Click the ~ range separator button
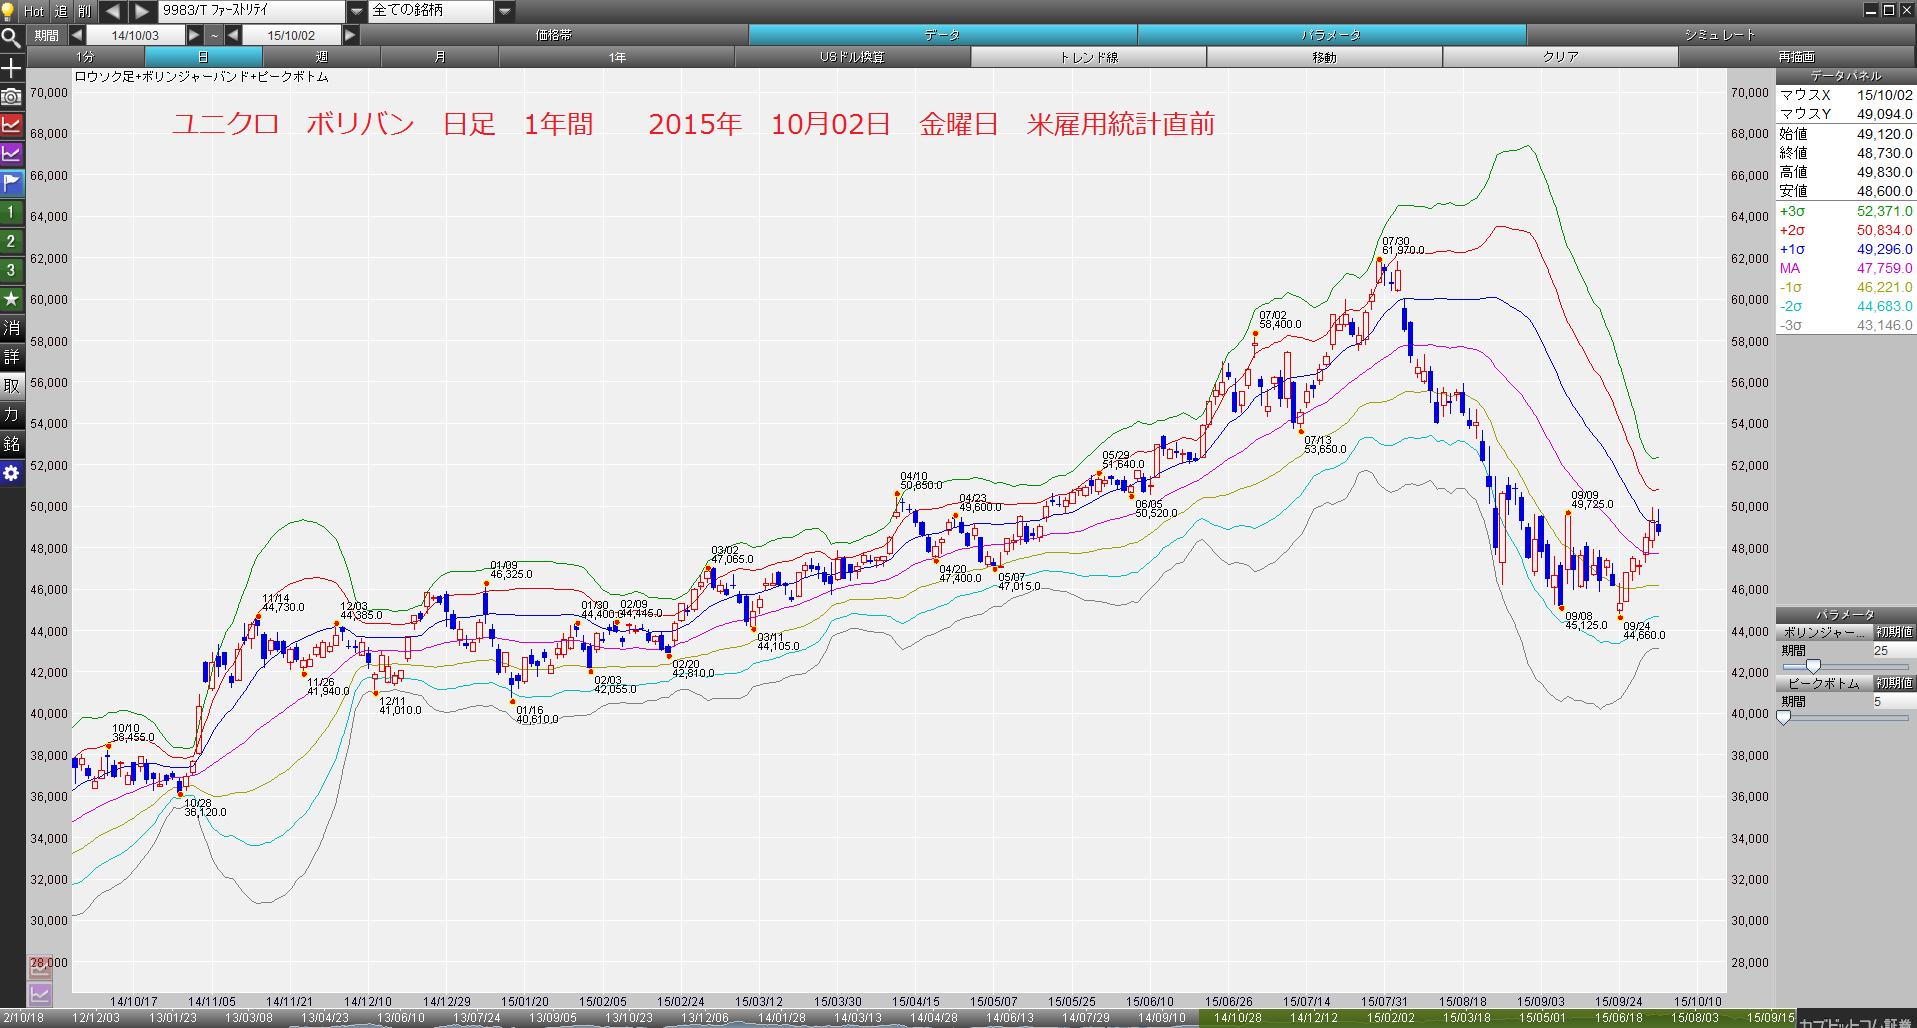The height and width of the screenshot is (1028, 1917). click(x=214, y=35)
